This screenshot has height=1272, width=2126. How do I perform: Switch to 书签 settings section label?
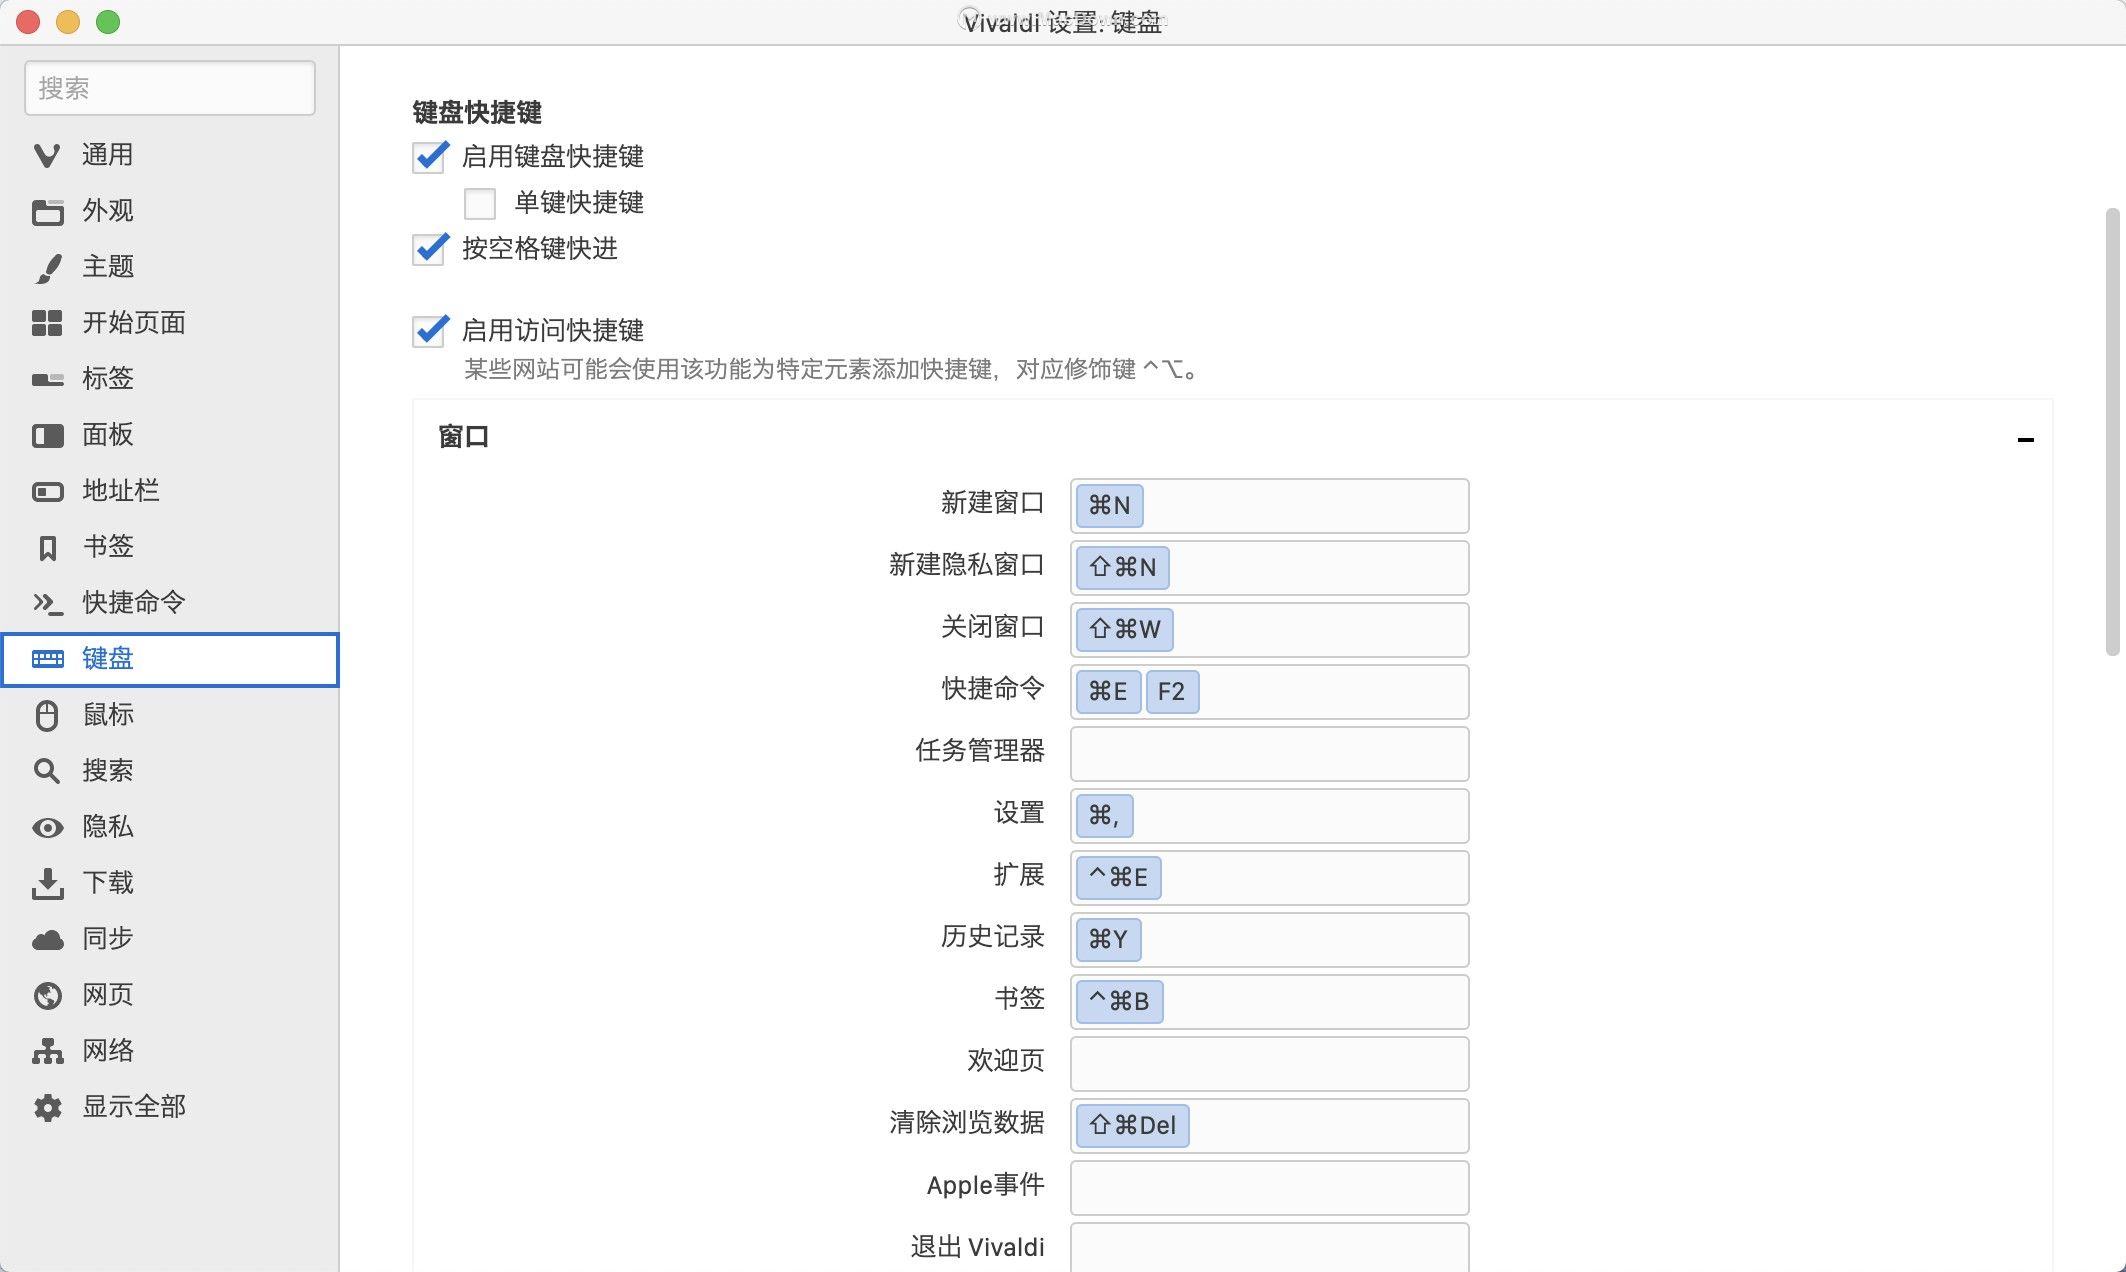[107, 547]
